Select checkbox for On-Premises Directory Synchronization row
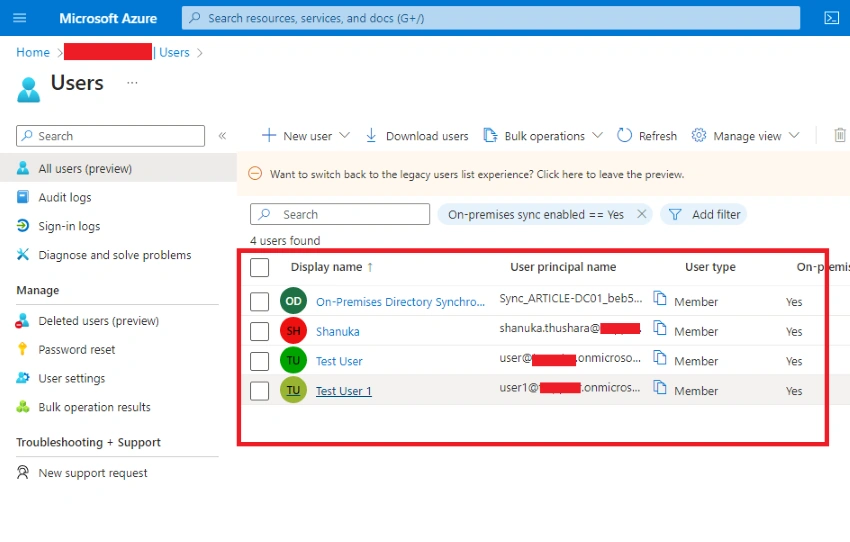The image size is (850, 542). [x=260, y=301]
